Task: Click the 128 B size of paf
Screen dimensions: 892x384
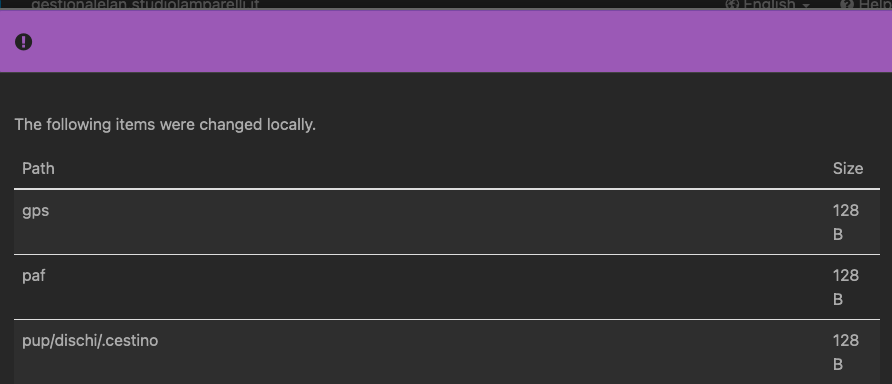Action: [846, 287]
